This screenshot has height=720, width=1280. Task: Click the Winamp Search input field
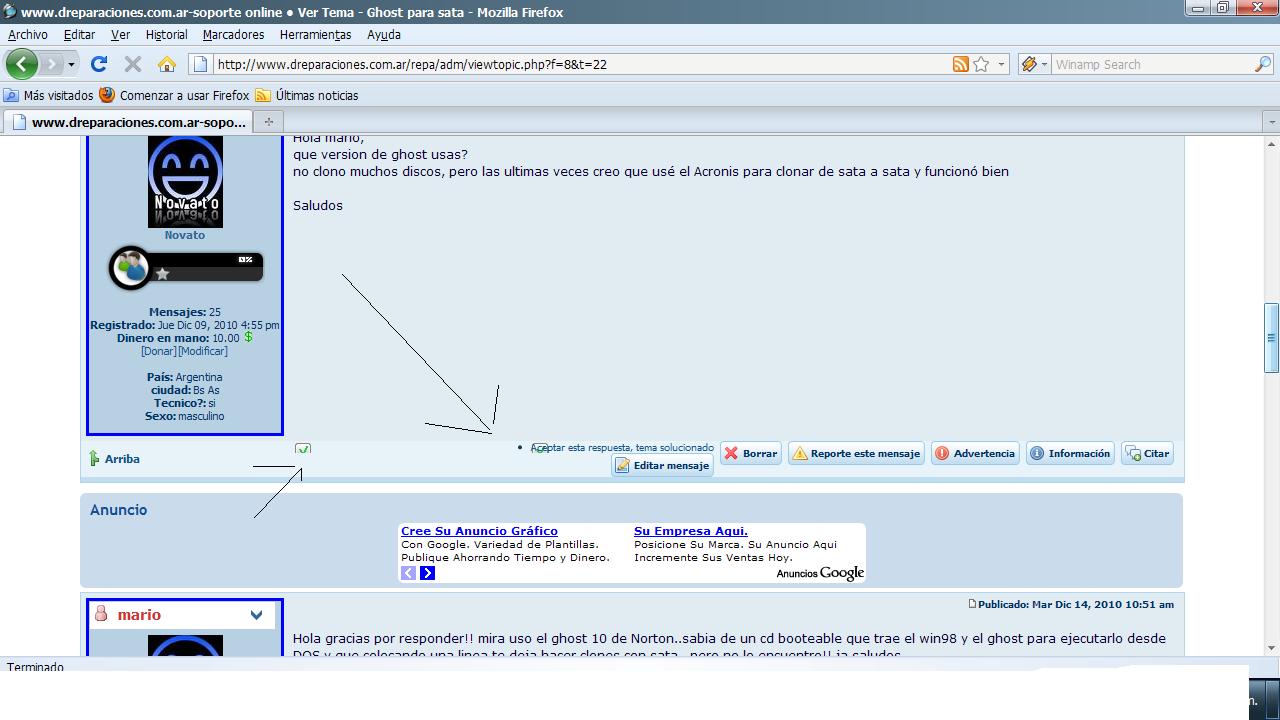[1150, 64]
